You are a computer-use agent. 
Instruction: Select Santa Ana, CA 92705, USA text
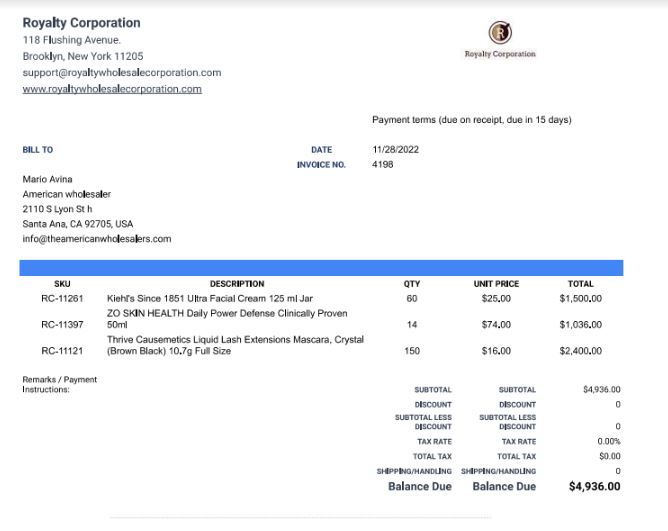(x=78, y=224)
